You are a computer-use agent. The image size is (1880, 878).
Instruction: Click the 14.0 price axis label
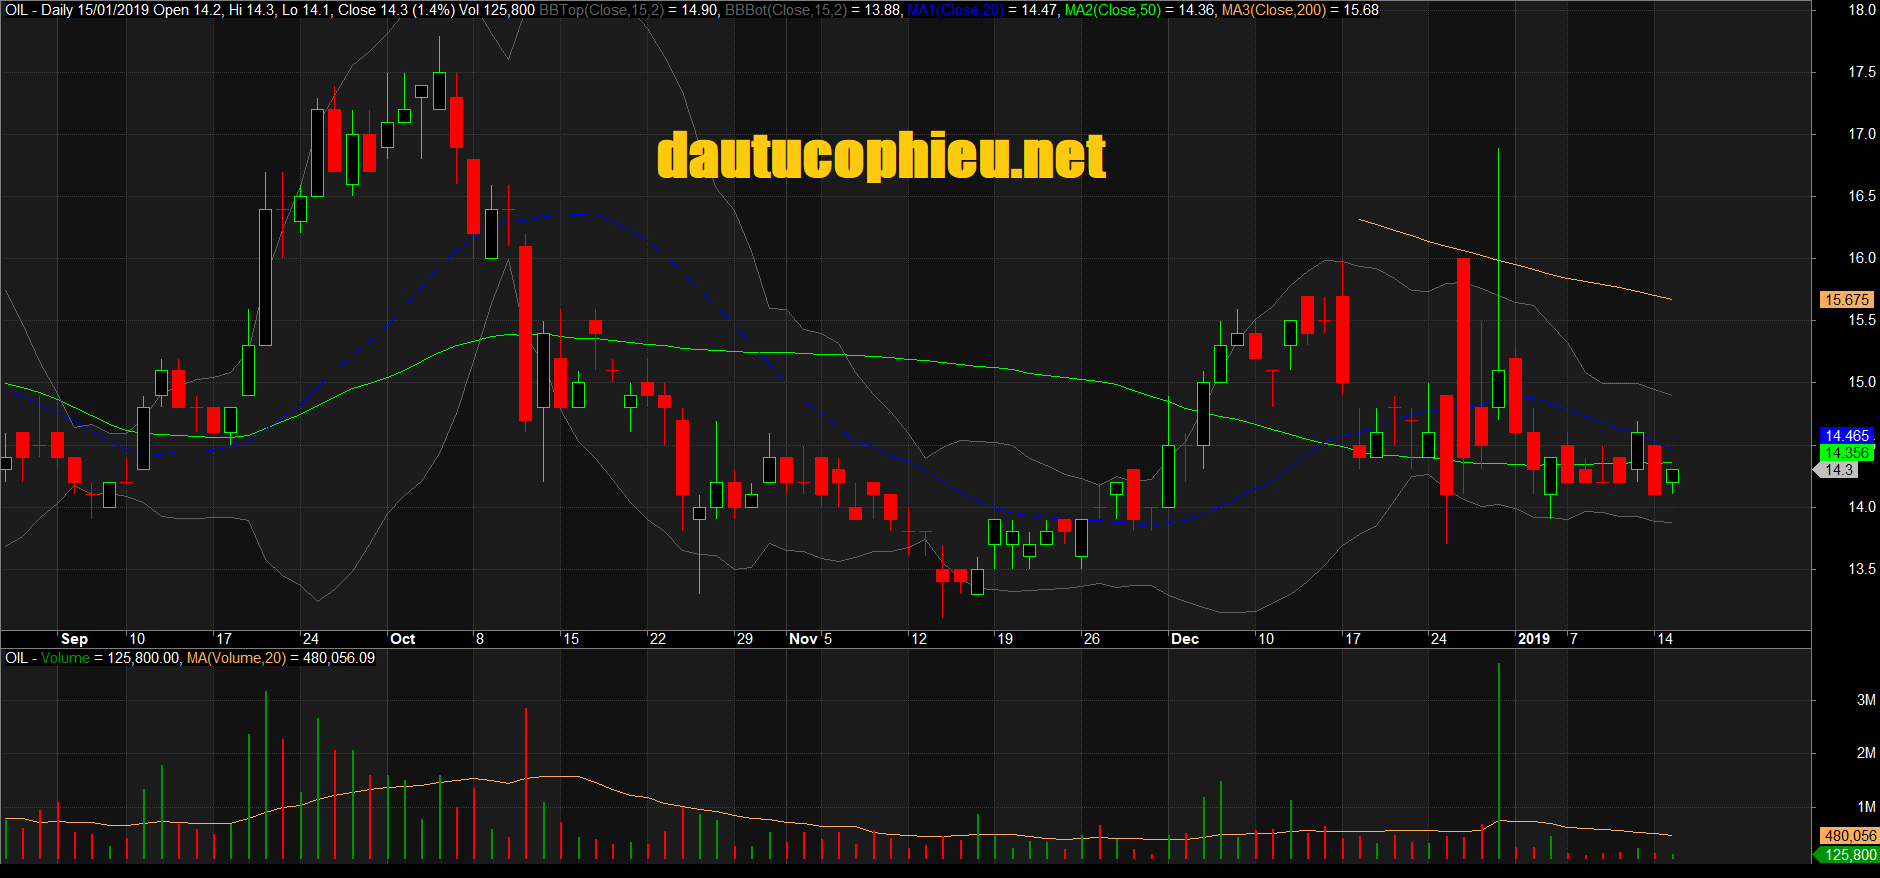click(x=1862, y=507)
